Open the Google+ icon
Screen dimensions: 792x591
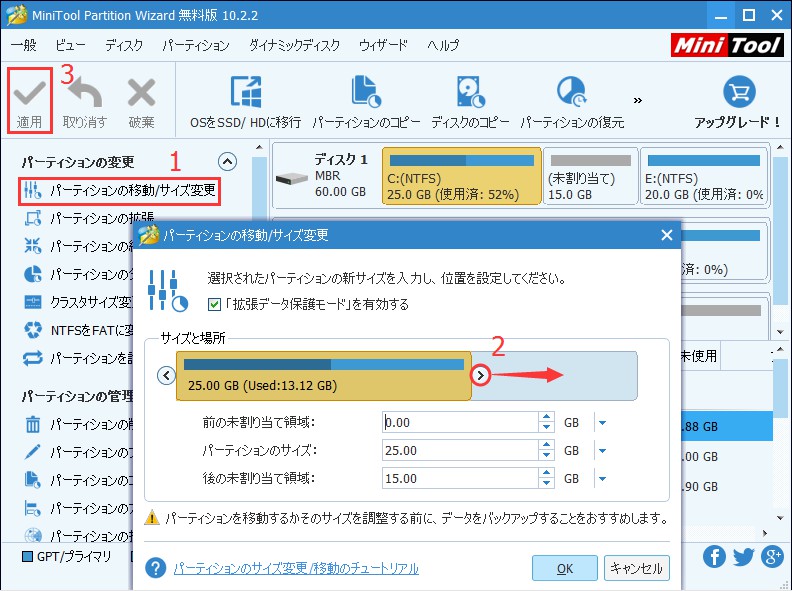click(772, 557)
